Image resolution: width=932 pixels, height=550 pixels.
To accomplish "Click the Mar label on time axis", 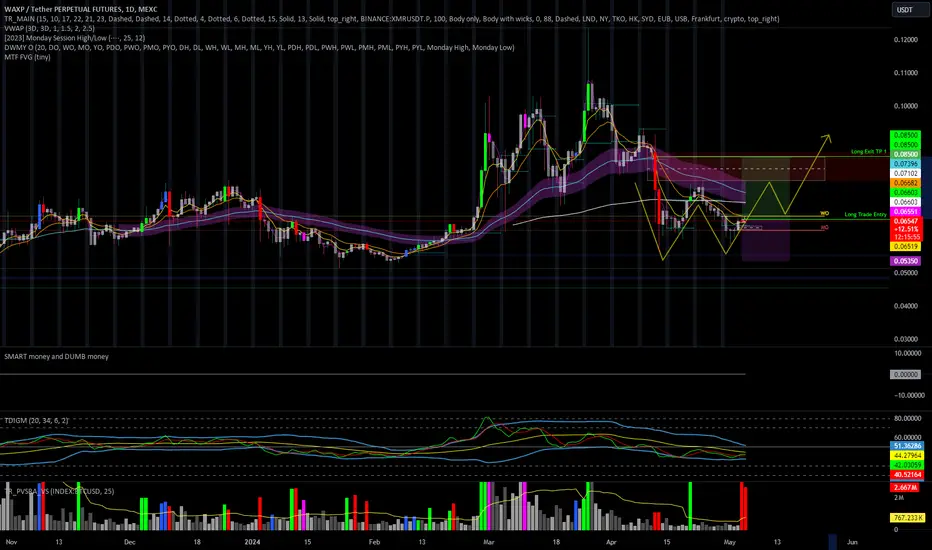I will (489, 542).
